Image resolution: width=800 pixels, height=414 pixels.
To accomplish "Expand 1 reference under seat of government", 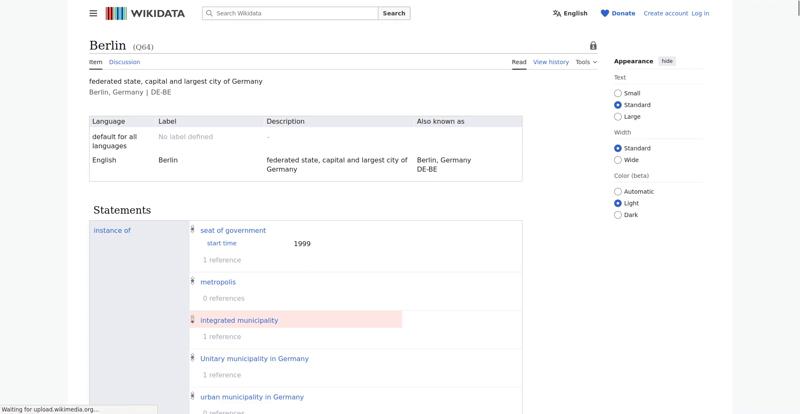I will point(222,260).
